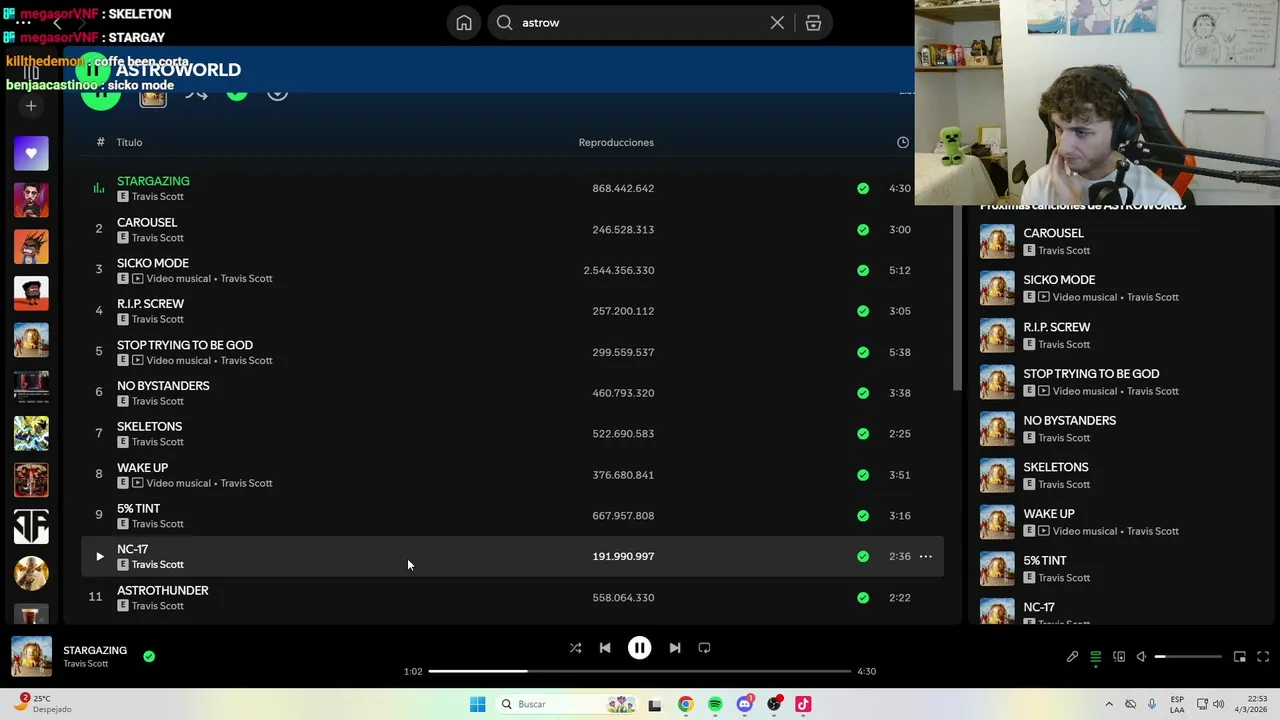Open lyrics with the microphone icon
Image resolution: width=1280 pixels, height=720 pixels.
pyautogui.click(x=1072, y=657)
